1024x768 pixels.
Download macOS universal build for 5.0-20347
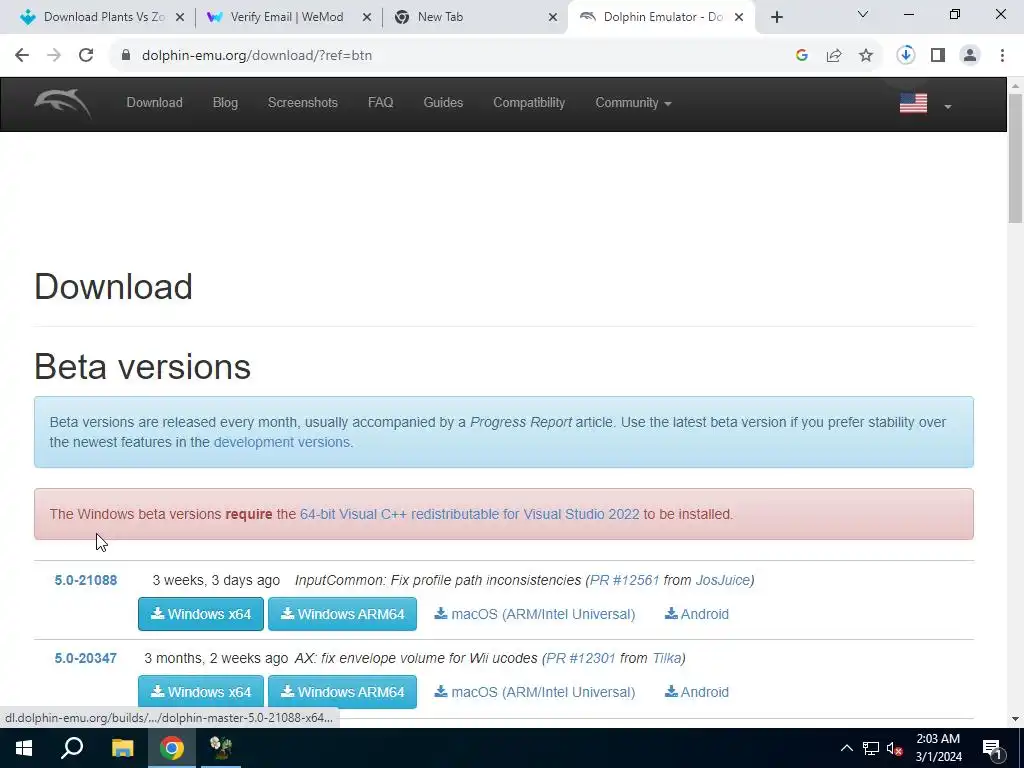tap(535, 692)
